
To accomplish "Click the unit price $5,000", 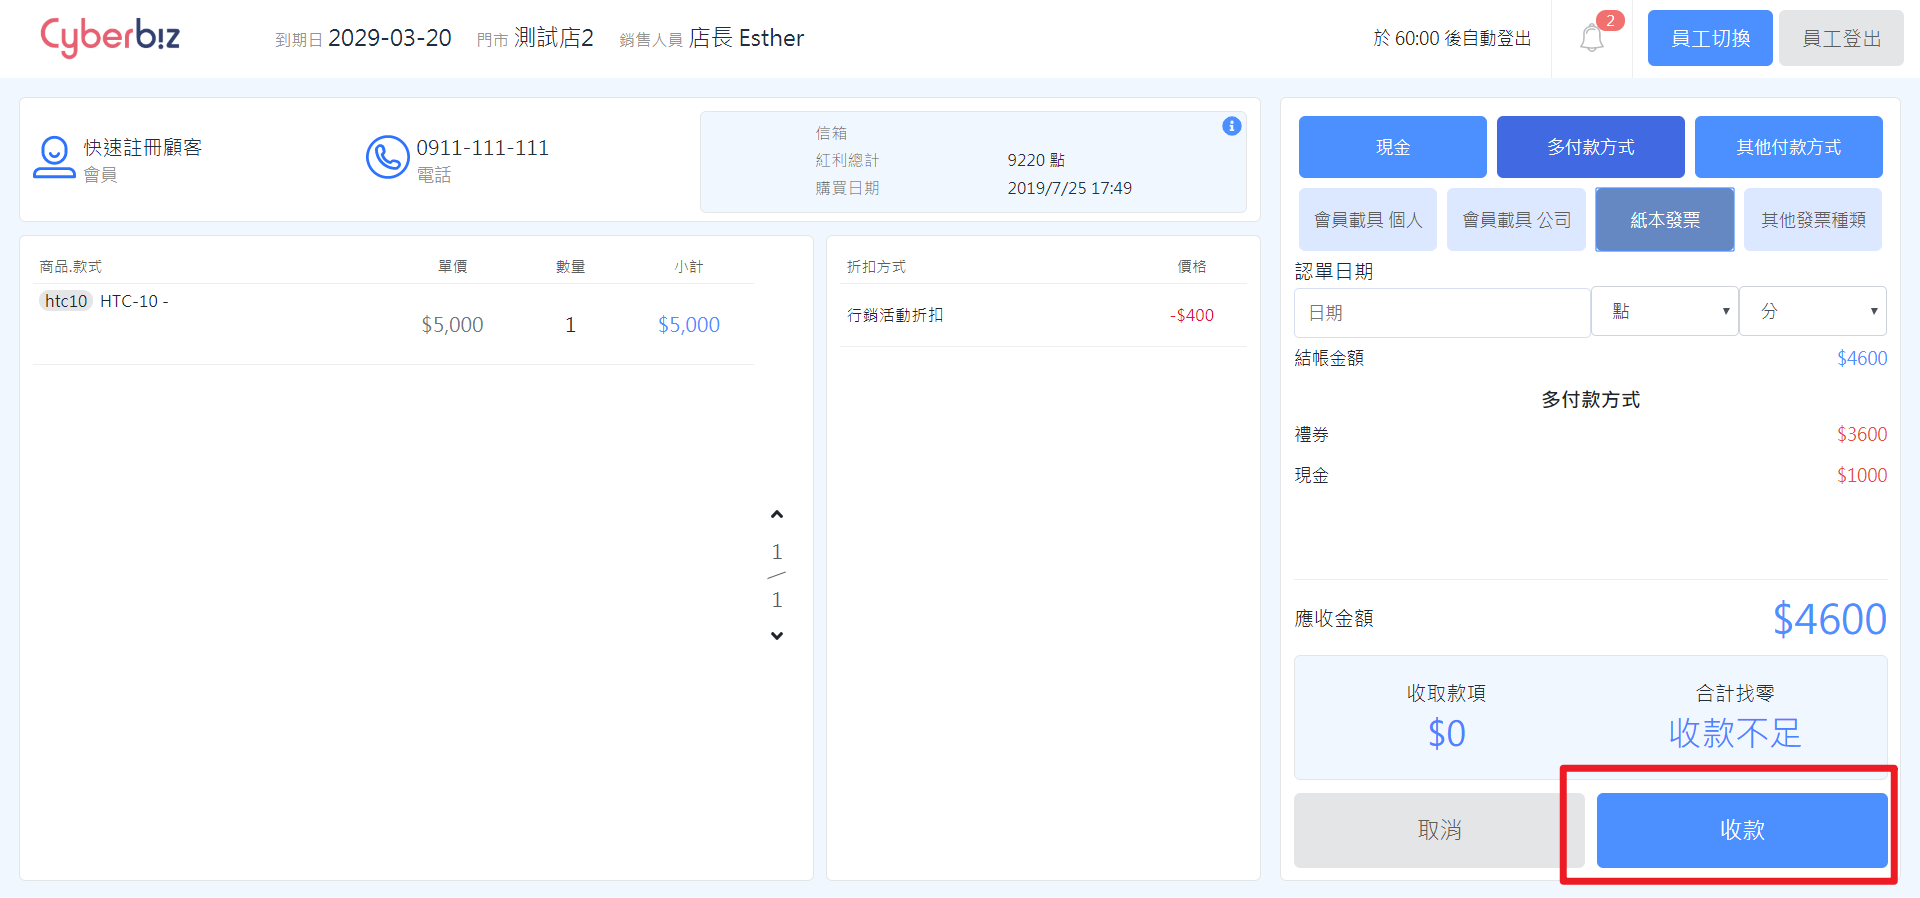I will 452,325.
